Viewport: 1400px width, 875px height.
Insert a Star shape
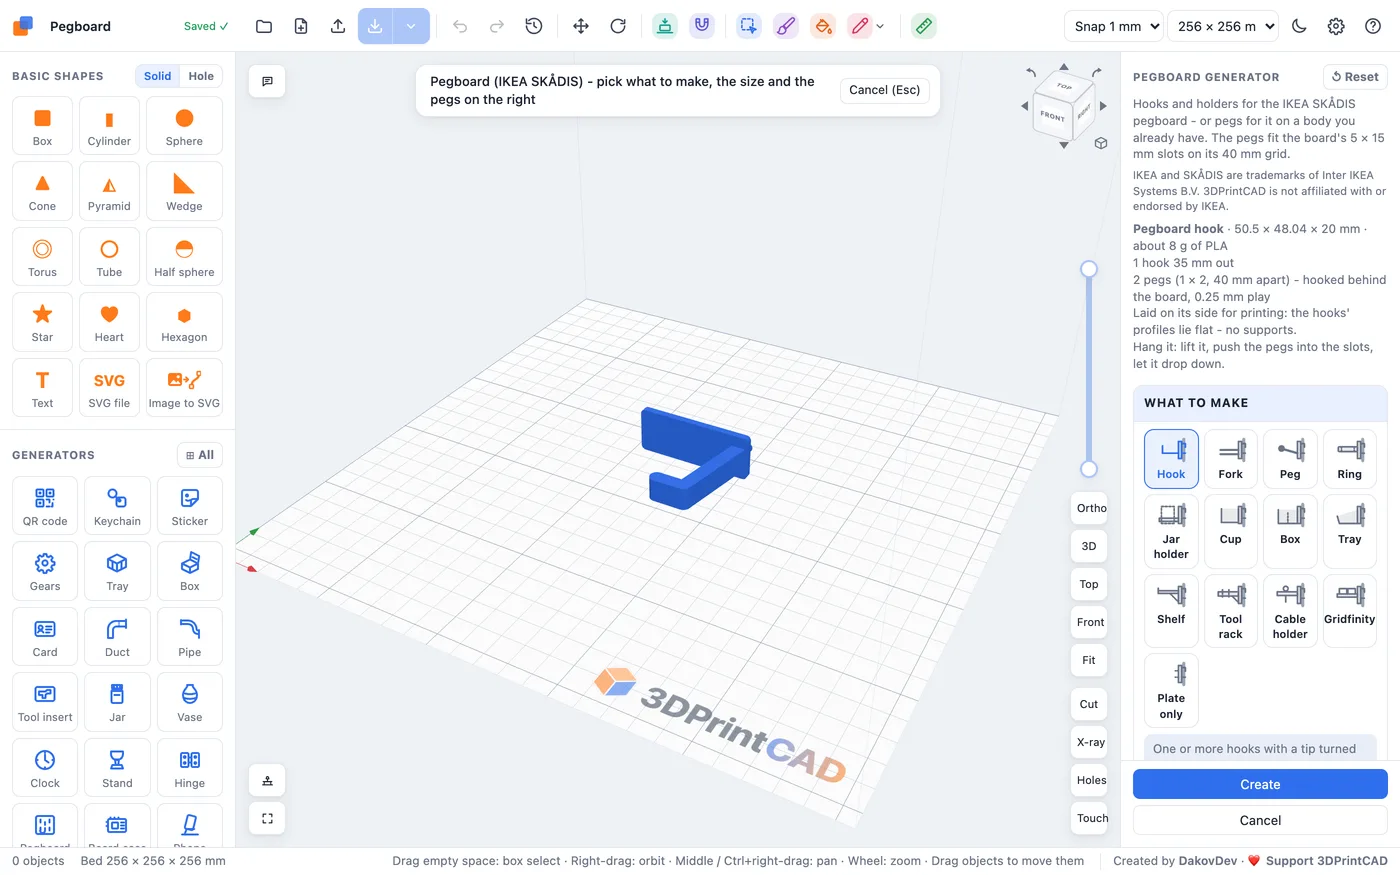[x=42, y=322]
